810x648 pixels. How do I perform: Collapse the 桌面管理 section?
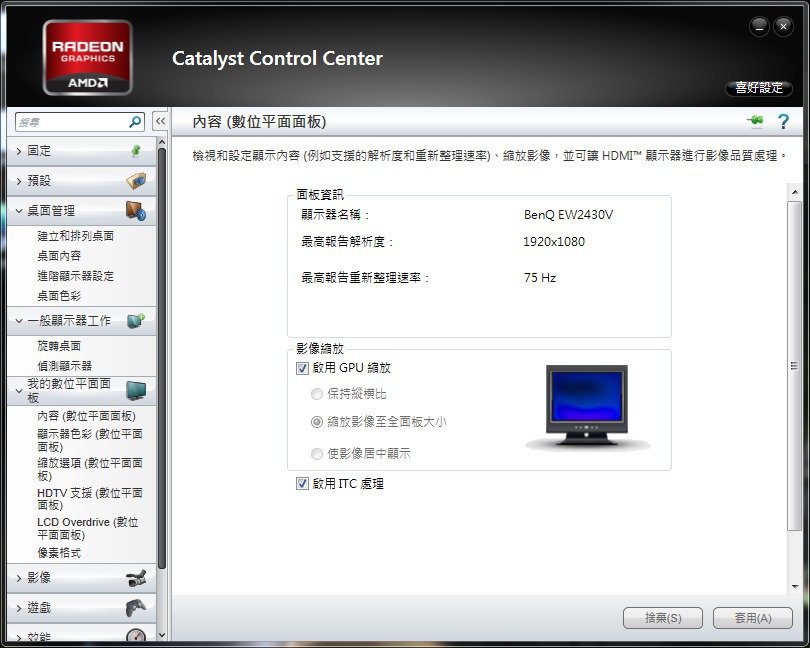[x=19, y=211]
